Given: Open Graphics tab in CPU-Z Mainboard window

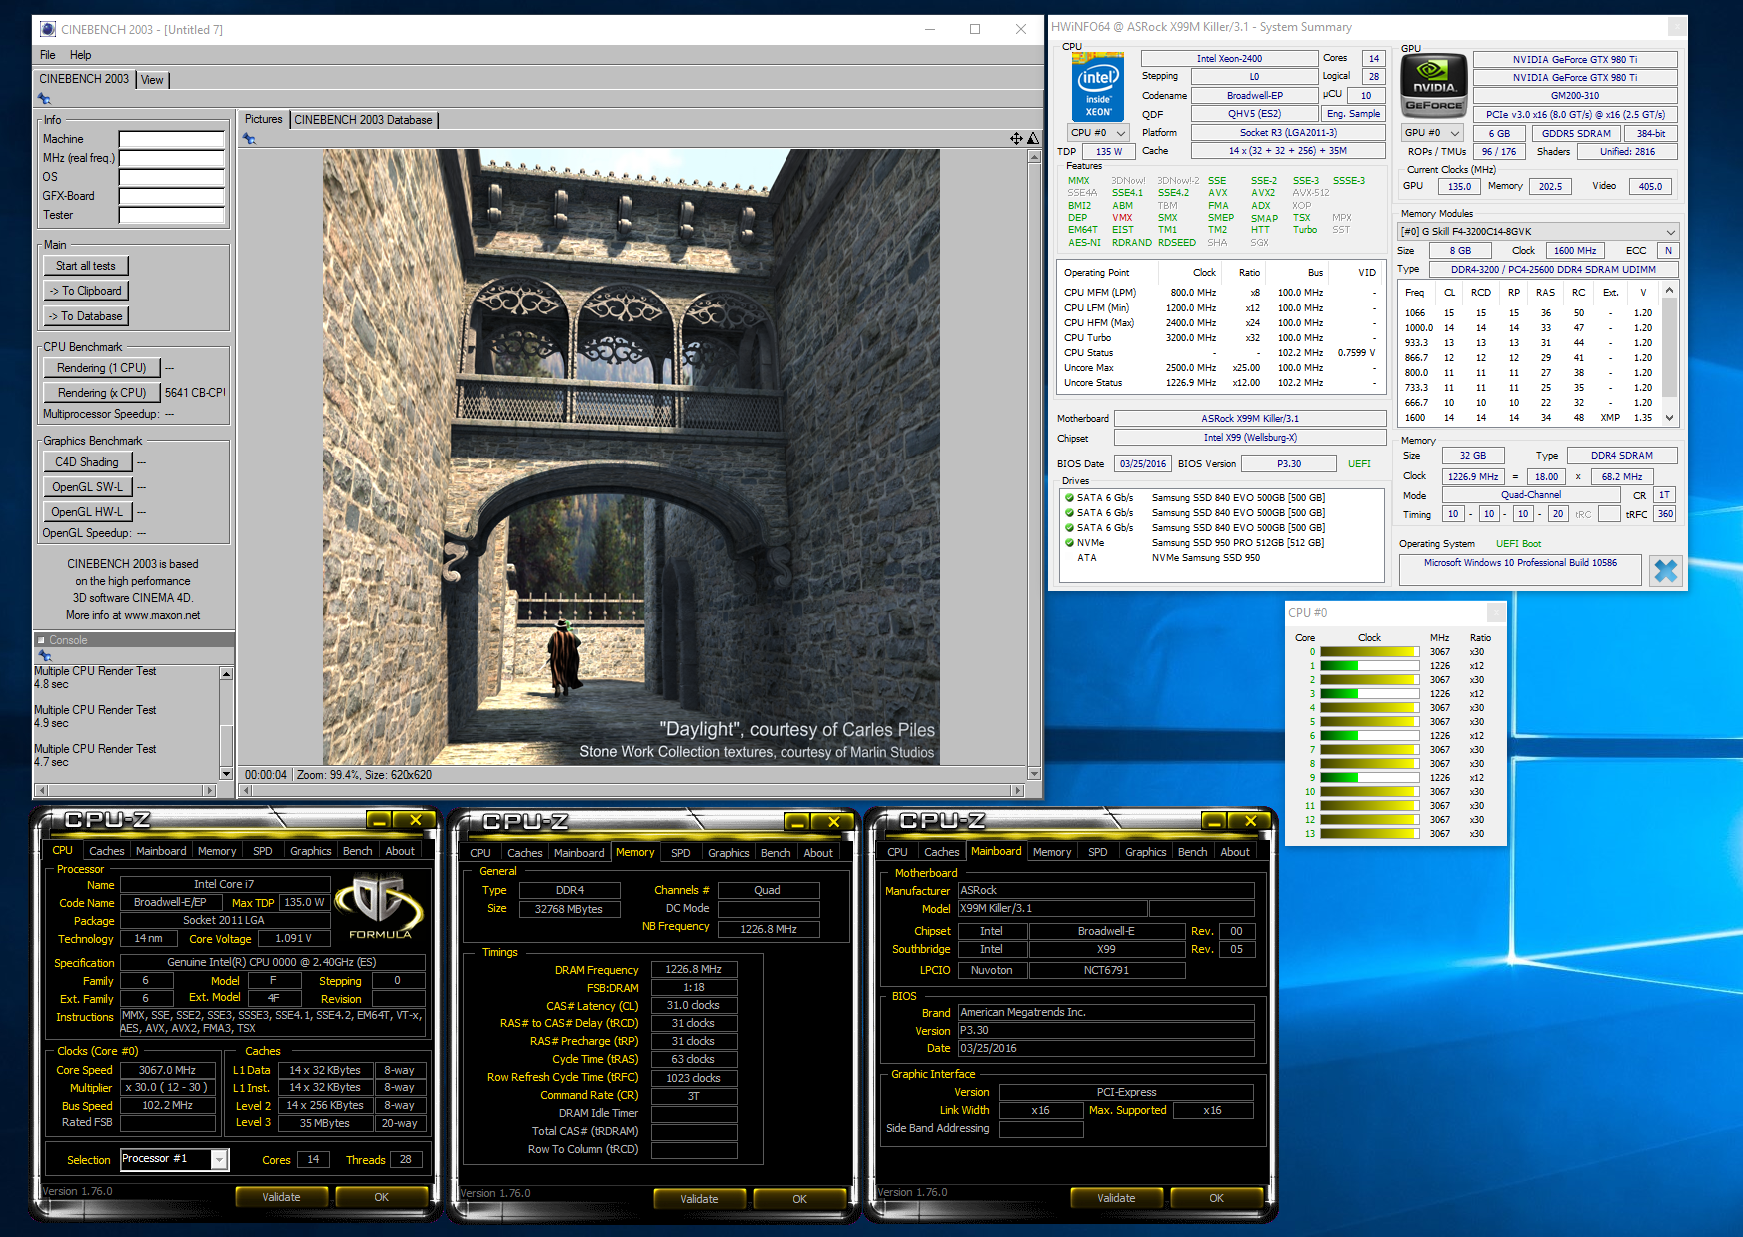Looking at the screenshot, I should pyautogui.click(x=1146, y=852).
